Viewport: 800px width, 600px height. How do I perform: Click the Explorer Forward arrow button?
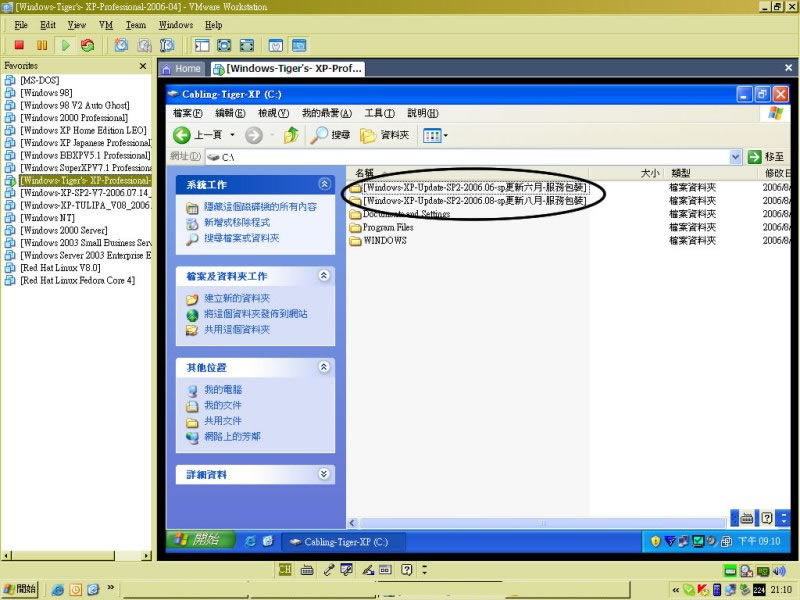tap(254, 135)
